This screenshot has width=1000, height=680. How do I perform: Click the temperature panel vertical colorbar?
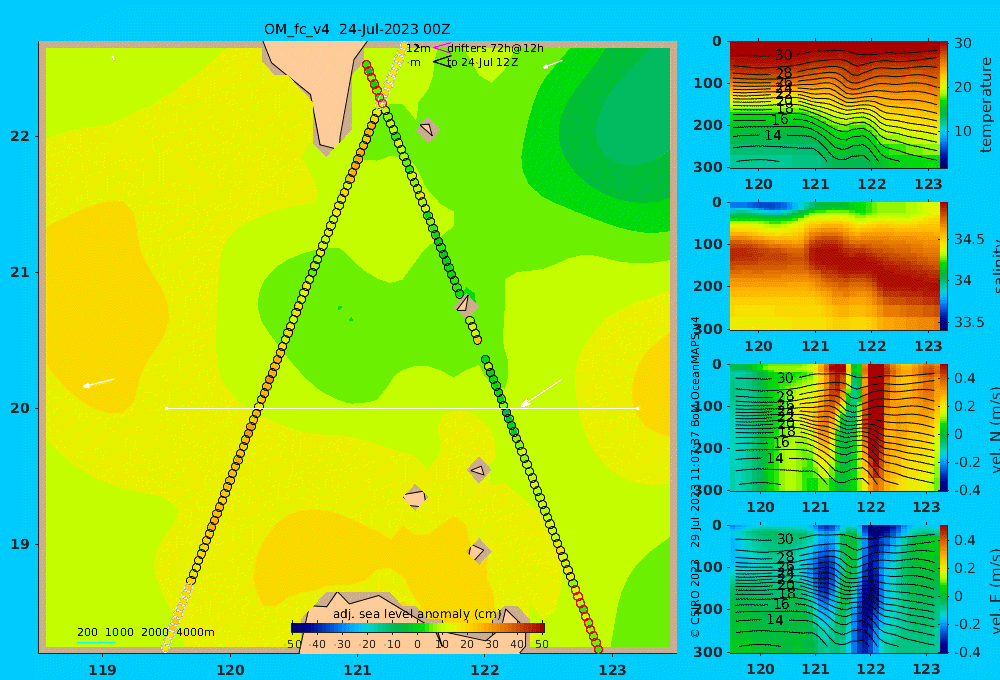point(943,105)
